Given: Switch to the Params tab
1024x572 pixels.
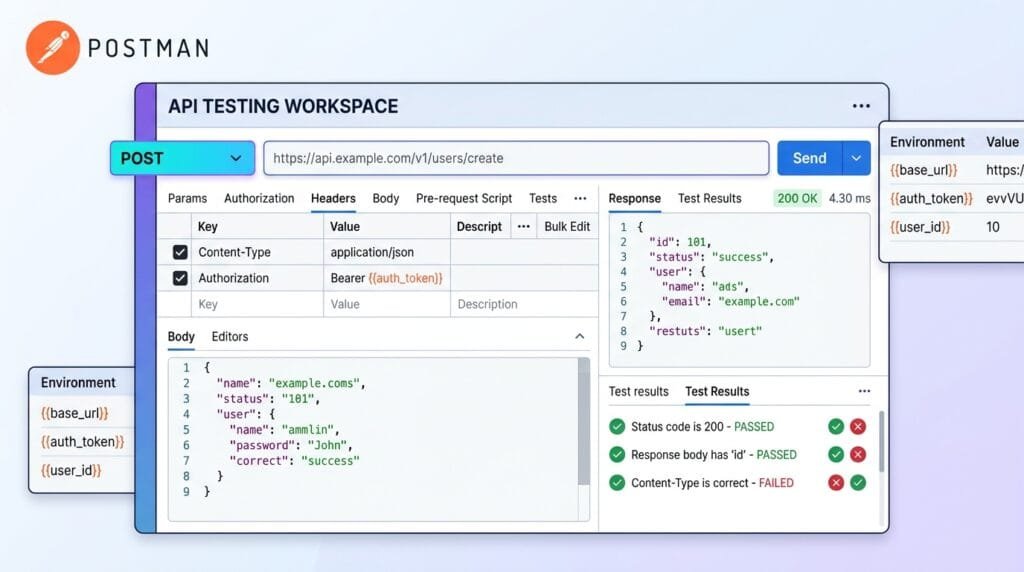Looking at the screenshot, I should click(187, 199).
